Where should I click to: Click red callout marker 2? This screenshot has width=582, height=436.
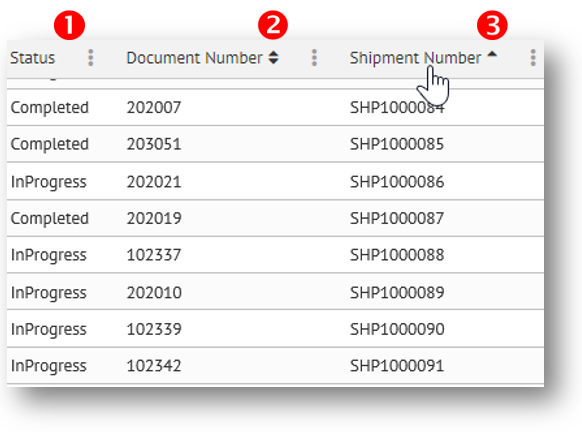[x=273, y=25]
